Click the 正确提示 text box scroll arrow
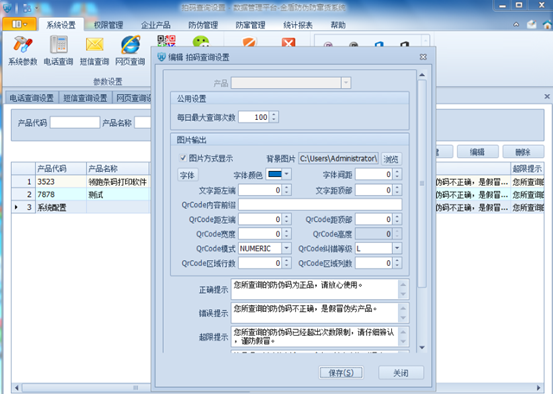553x394 pixels. pyautogui.click(x=403, y=289)
